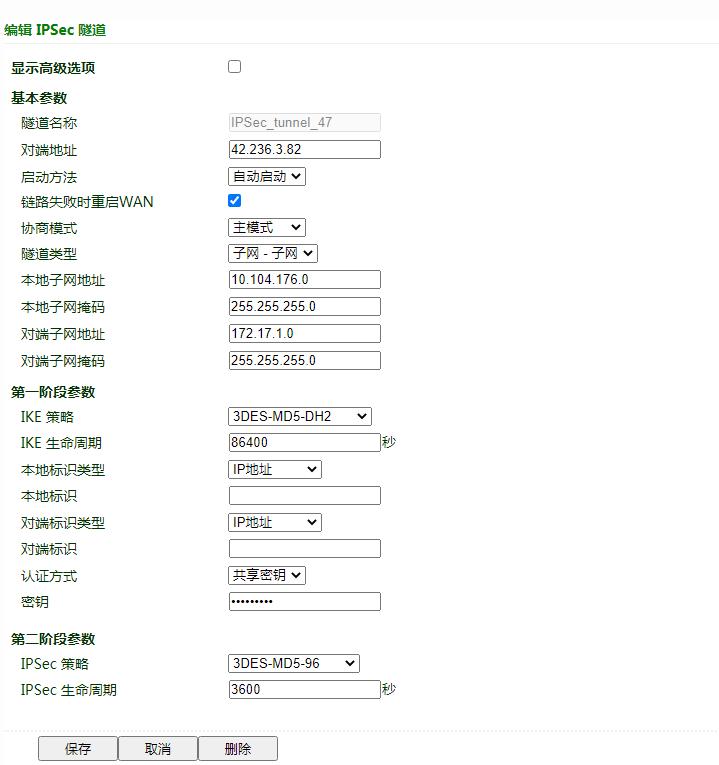
Task: Open the IKE 策略 dropdown 3DES-MD5-DH2
Action: click(x=300, y=417)
